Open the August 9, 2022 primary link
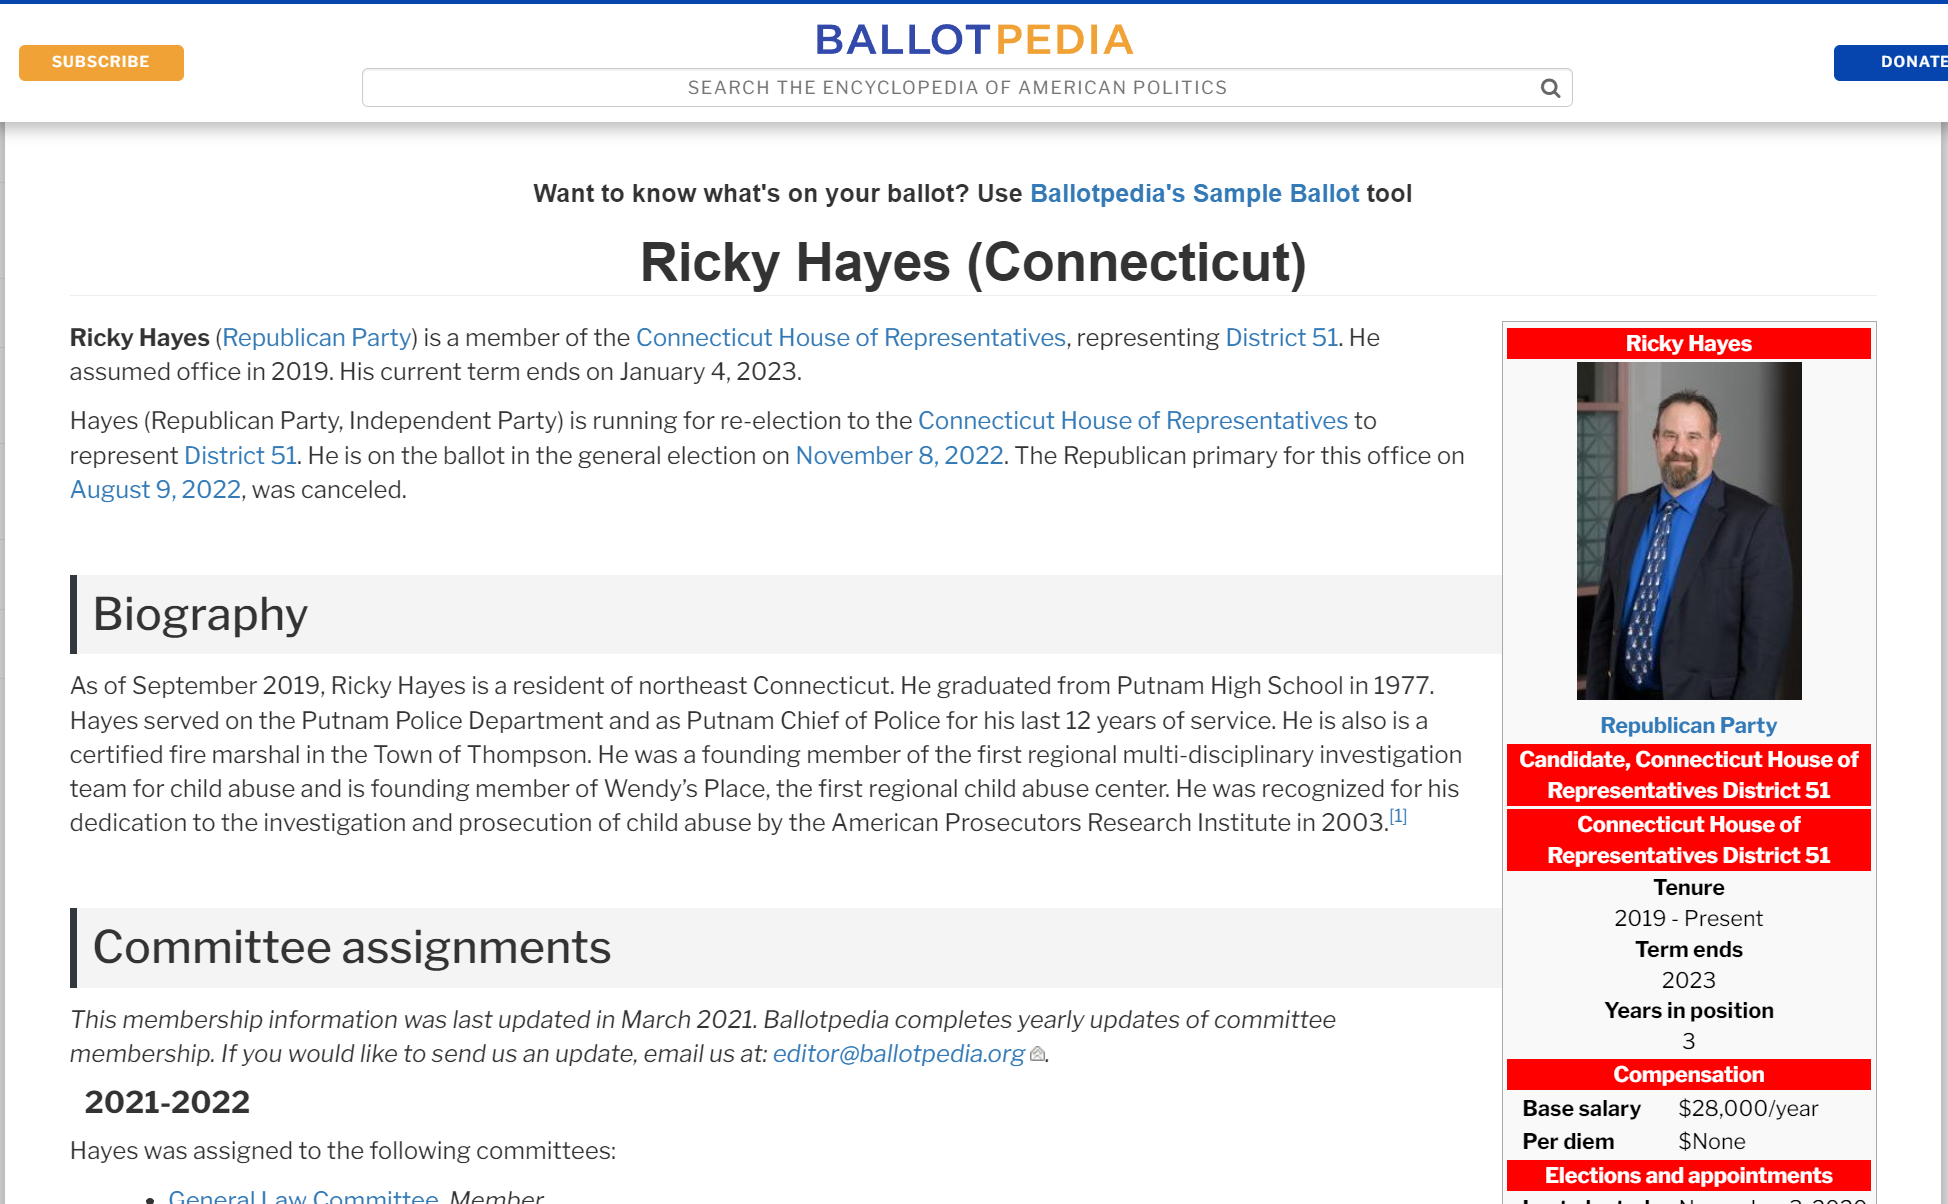 point(155,490)
